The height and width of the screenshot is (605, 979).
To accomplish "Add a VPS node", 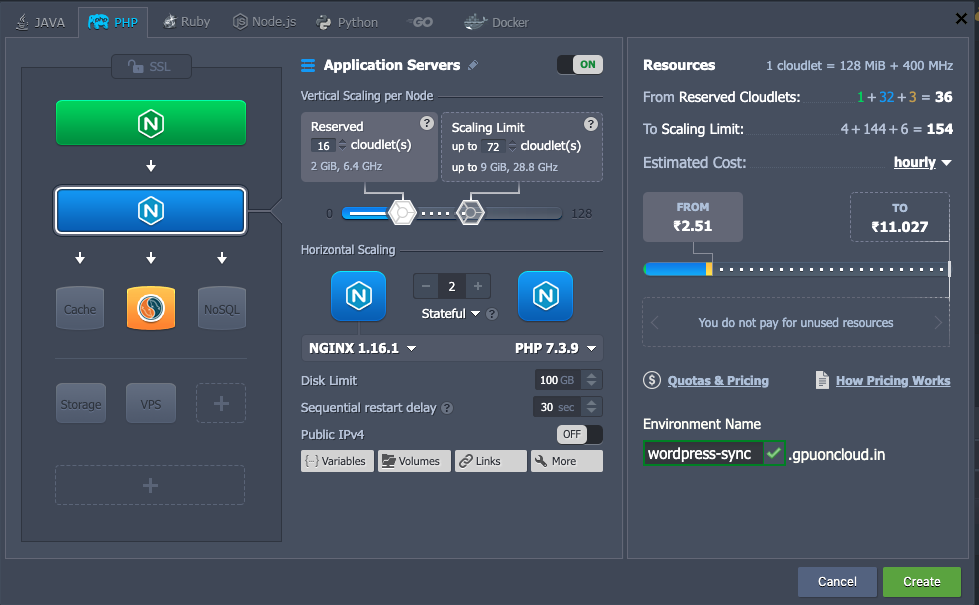I will (x=150, y=404).
